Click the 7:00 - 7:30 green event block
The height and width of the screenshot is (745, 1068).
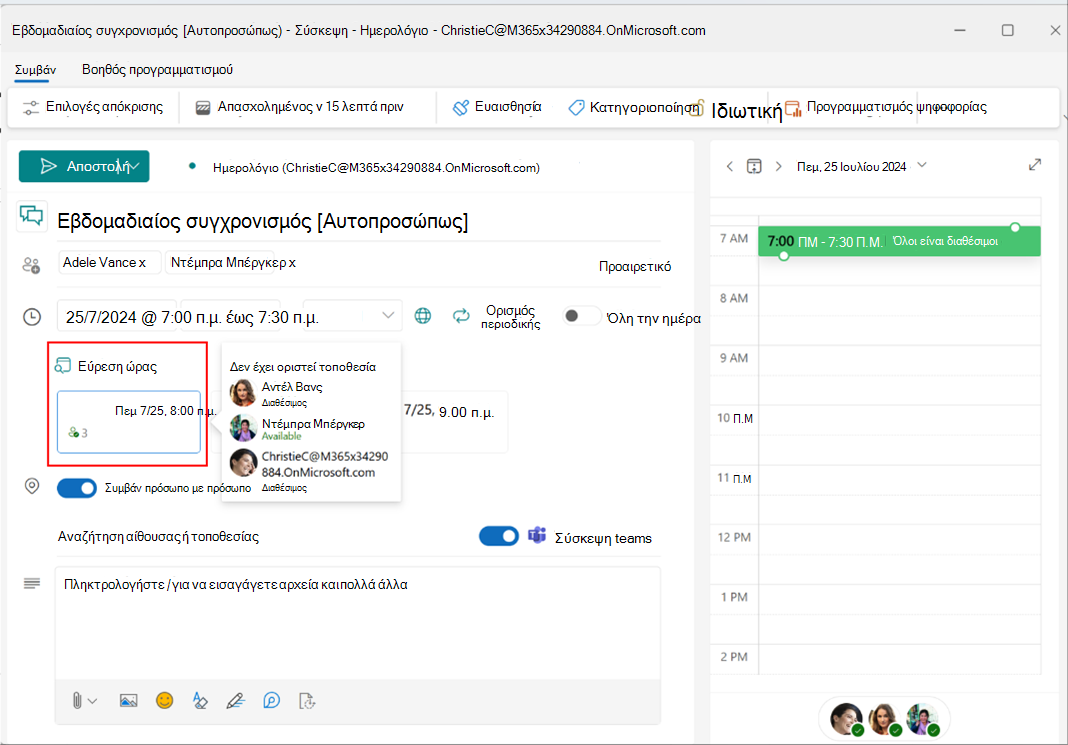click(899, 241)
